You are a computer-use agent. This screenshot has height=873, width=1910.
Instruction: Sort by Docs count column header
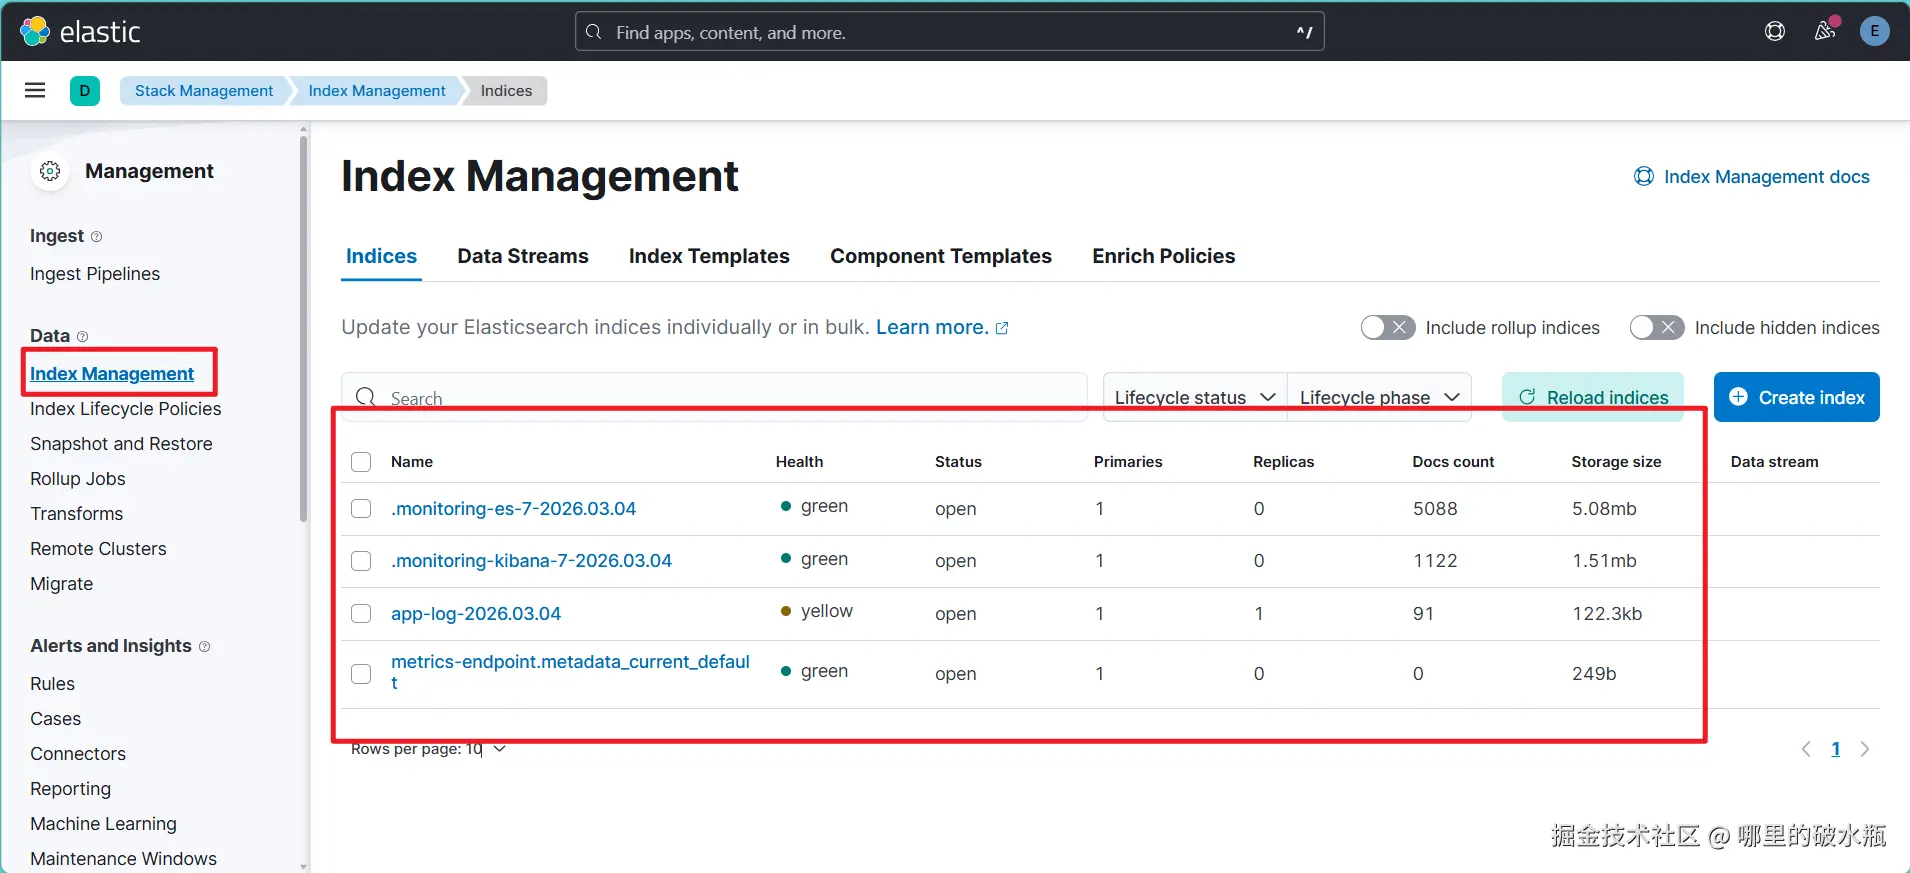(1453, 462)
